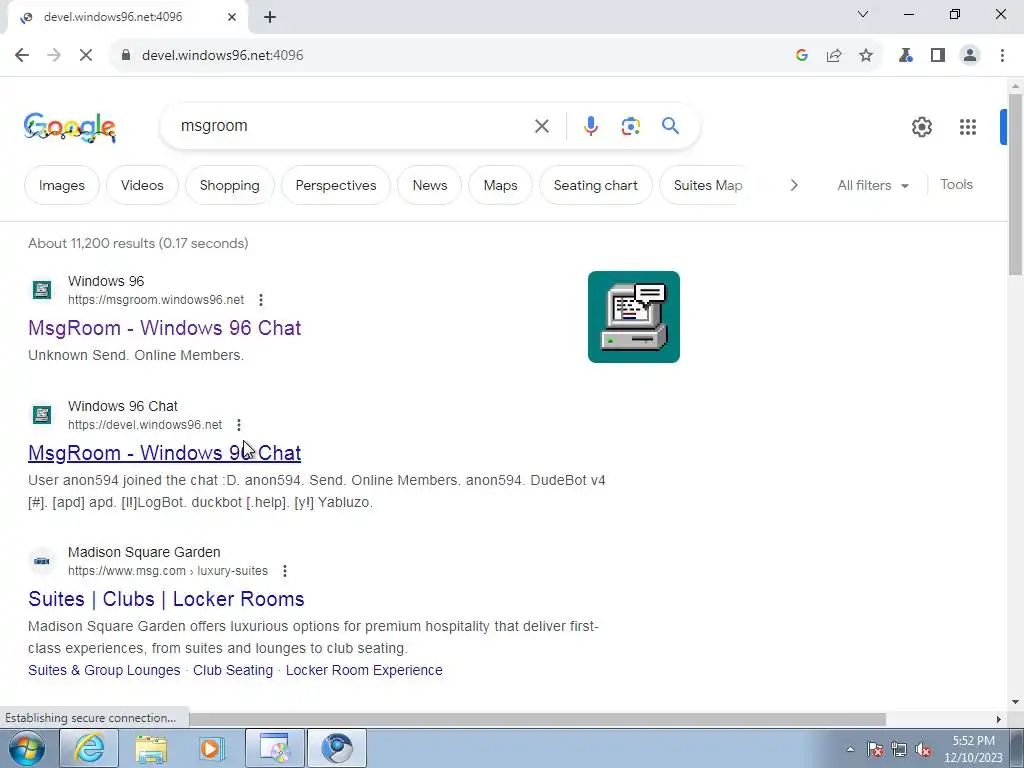Viewport: 1024px width, 768px height.
Task: Open the Google account icon in address bar
Action: [802, 56]
